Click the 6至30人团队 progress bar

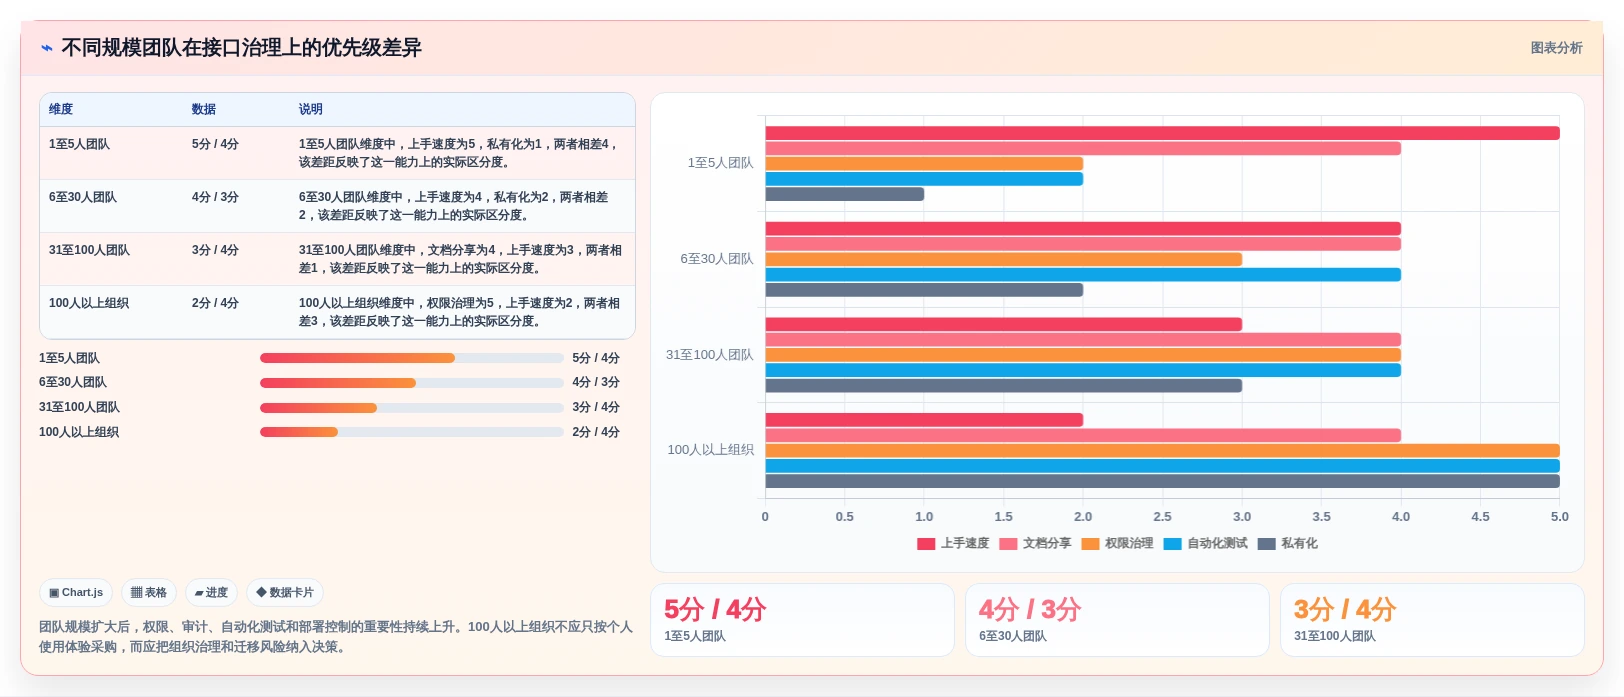pos(412,383)
